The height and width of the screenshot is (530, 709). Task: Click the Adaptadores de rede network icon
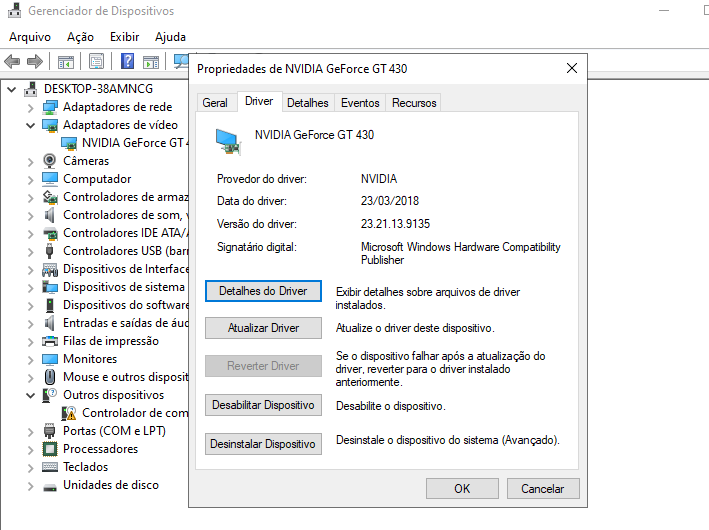50,107
